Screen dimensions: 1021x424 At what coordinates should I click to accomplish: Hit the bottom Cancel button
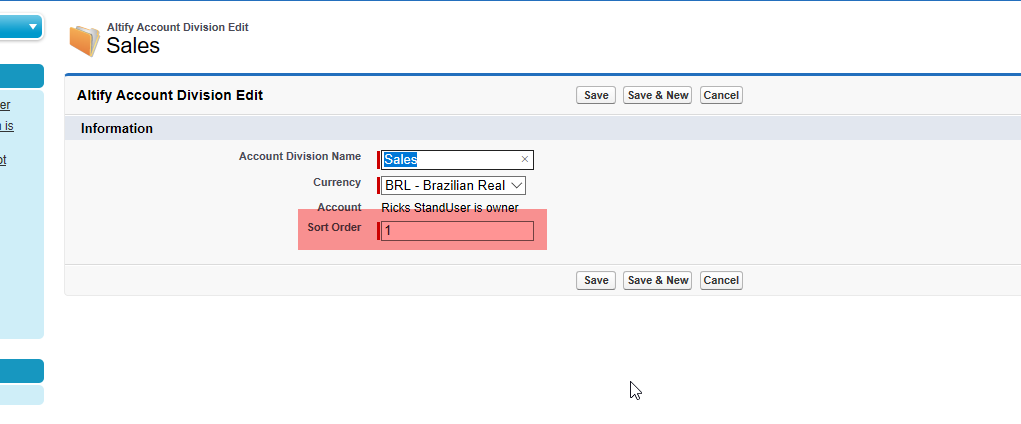pos(721,280)
